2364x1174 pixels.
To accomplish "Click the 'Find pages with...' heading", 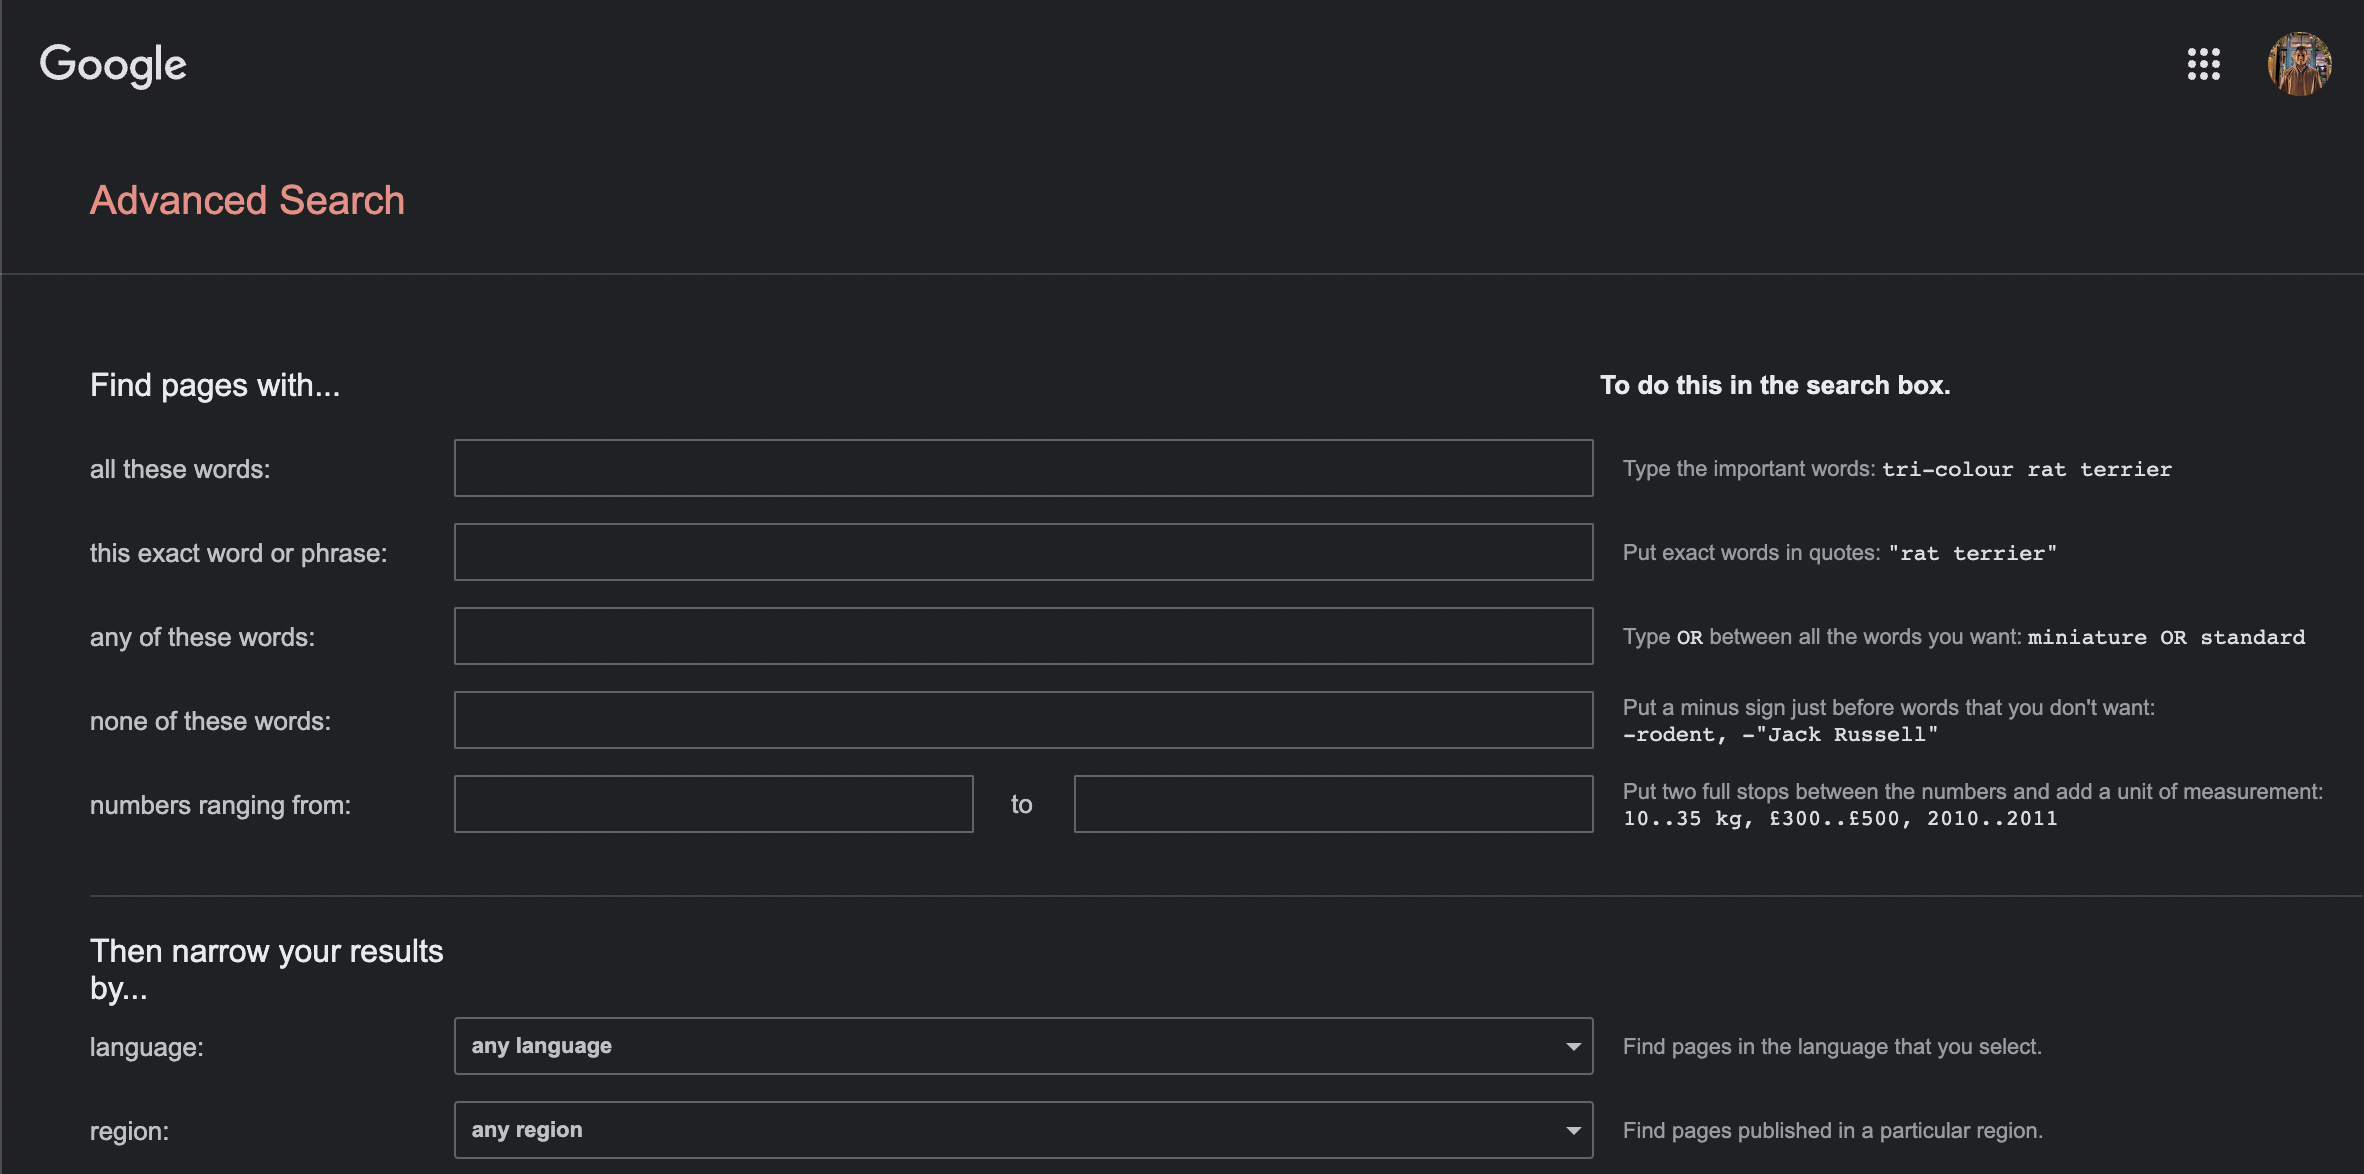I will click(215, 385).
